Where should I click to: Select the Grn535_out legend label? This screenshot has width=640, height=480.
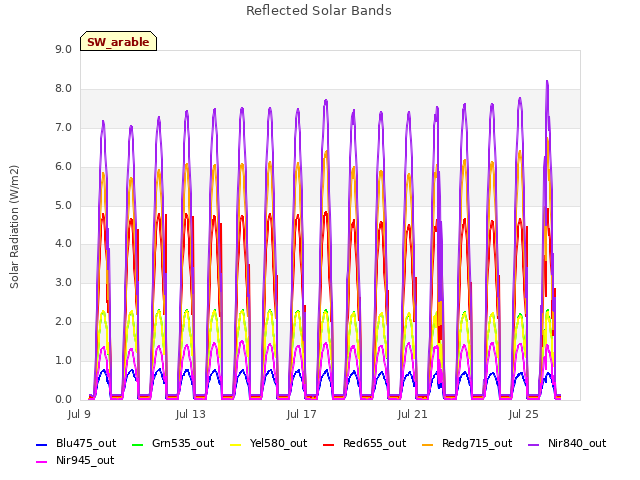[183, 444]
